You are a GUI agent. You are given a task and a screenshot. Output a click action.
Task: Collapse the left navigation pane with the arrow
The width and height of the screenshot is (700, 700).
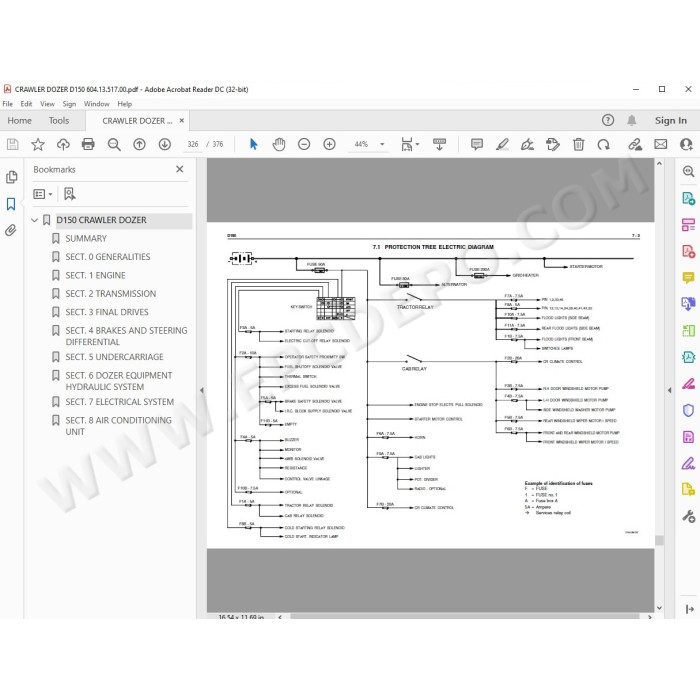pyautogui.click(x=201, y=390)
